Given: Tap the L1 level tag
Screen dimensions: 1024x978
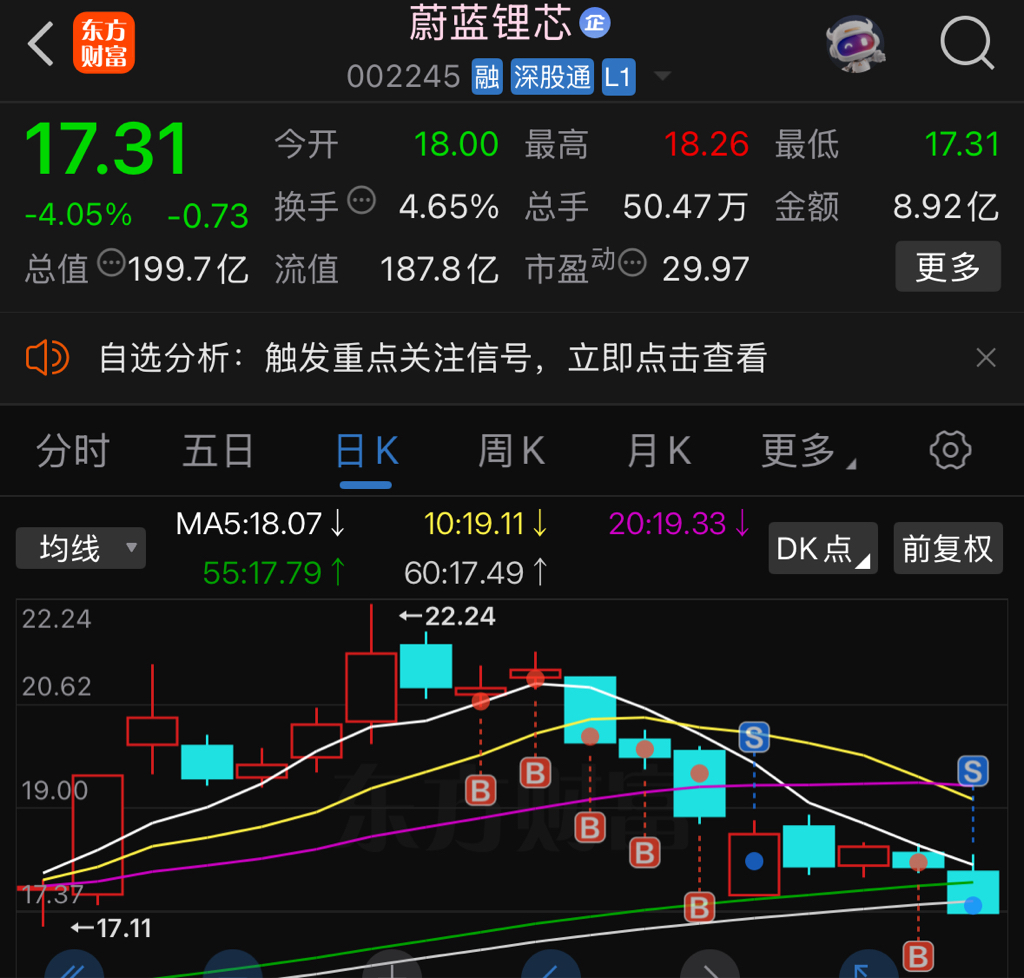Looking at the screenshot, I should pos(618,77).
